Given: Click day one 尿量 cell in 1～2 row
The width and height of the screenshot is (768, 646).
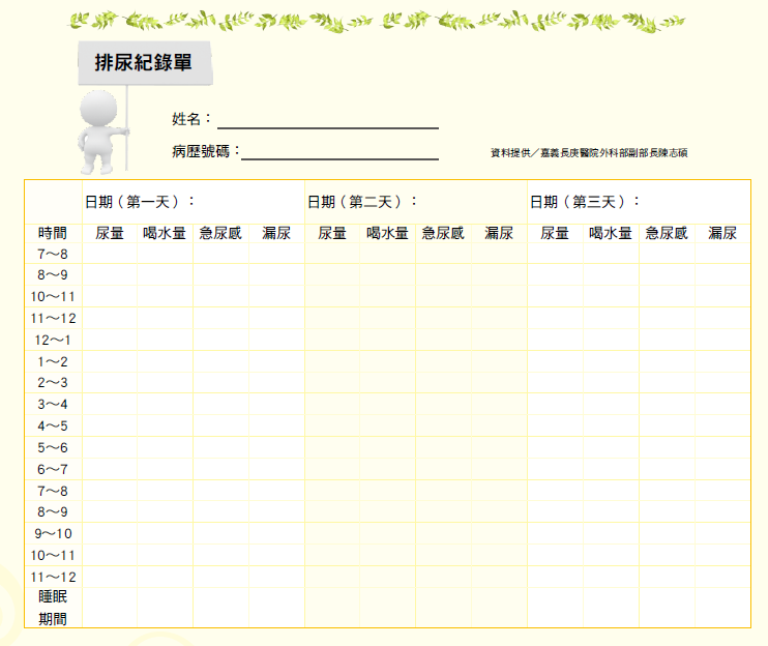Looking at the screenshot, I should (x=110, y=362).
